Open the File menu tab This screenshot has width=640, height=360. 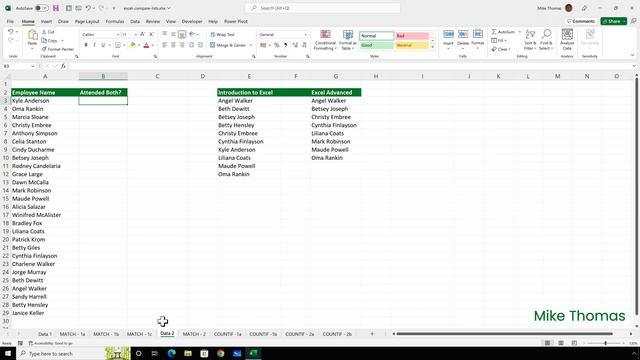10,21
